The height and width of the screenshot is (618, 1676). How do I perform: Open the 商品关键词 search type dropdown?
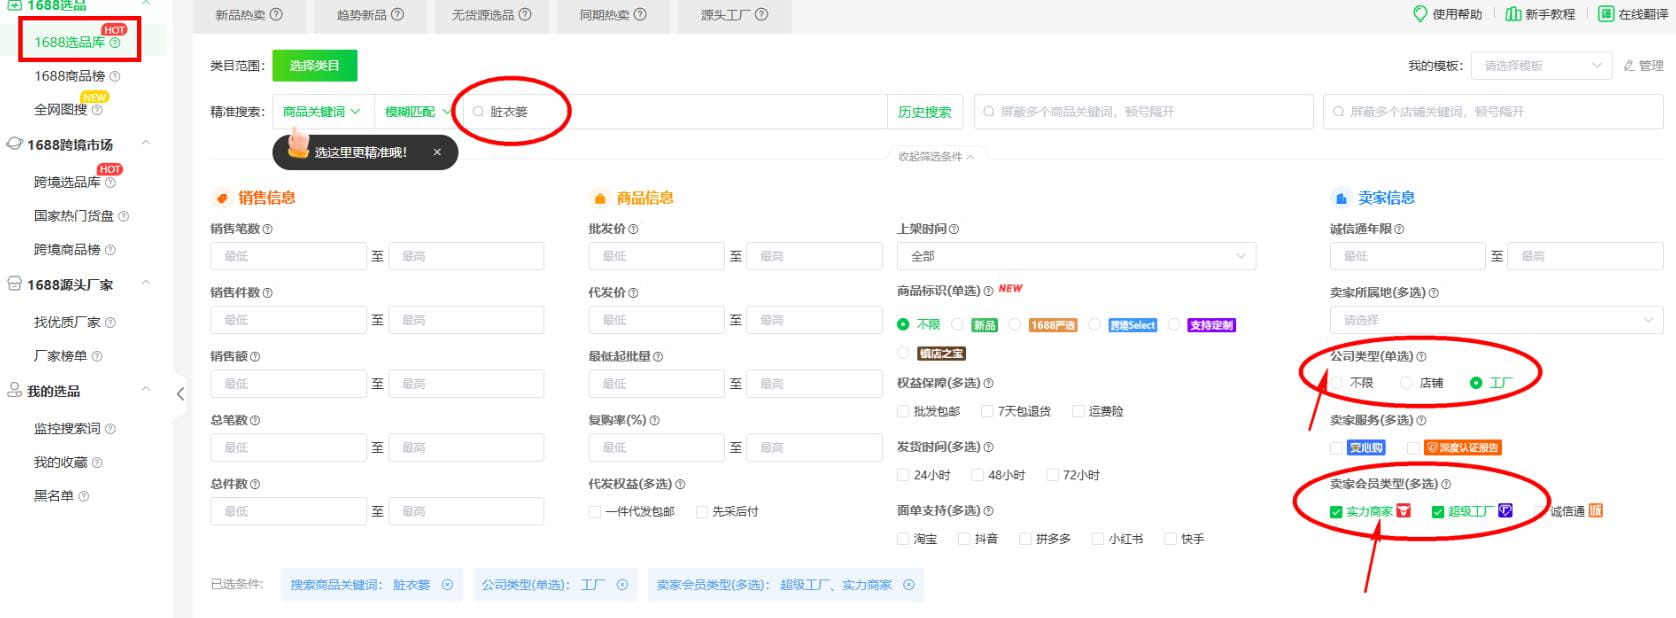323,112
